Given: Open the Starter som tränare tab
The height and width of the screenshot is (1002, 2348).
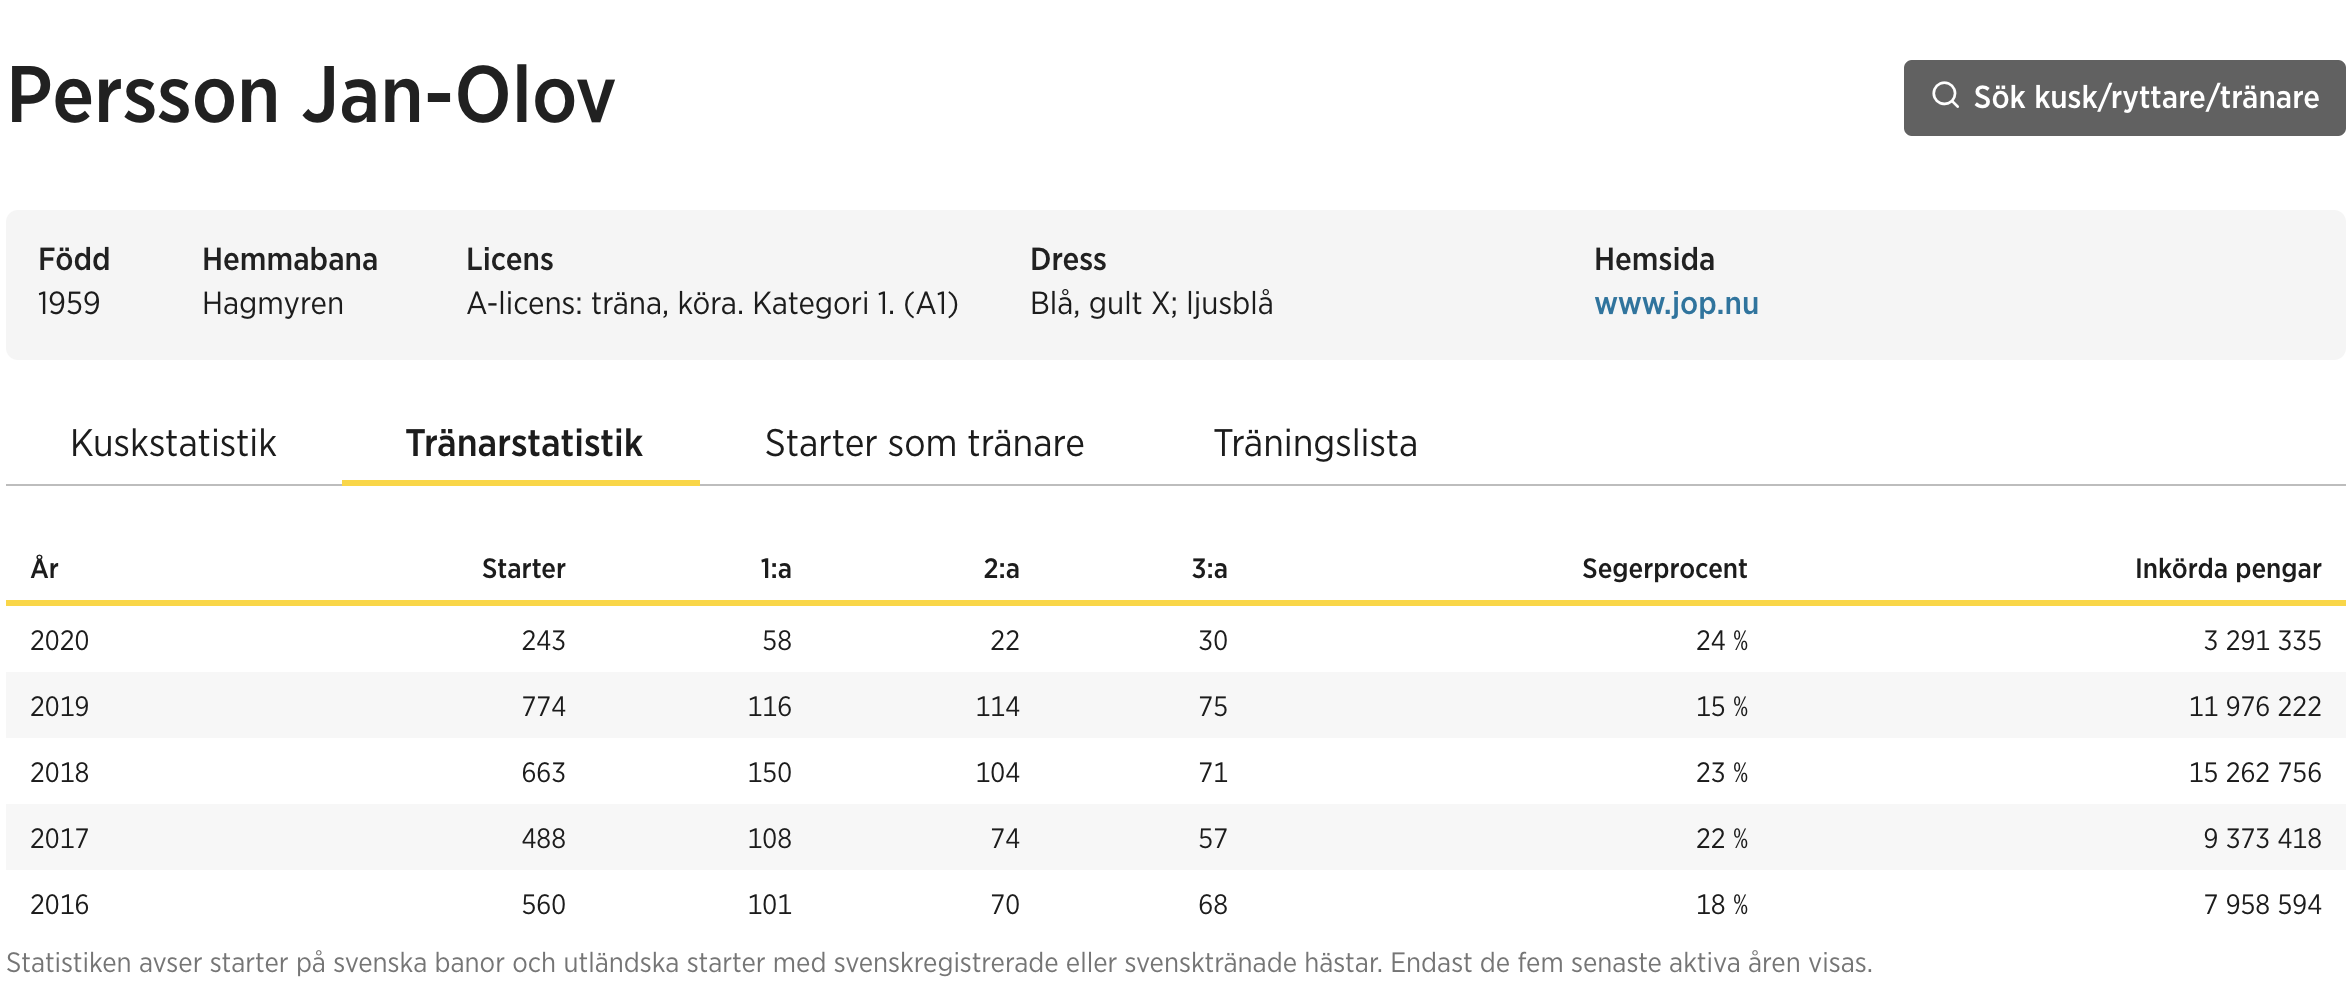Looking at the screenshot, I should point(924,443).
